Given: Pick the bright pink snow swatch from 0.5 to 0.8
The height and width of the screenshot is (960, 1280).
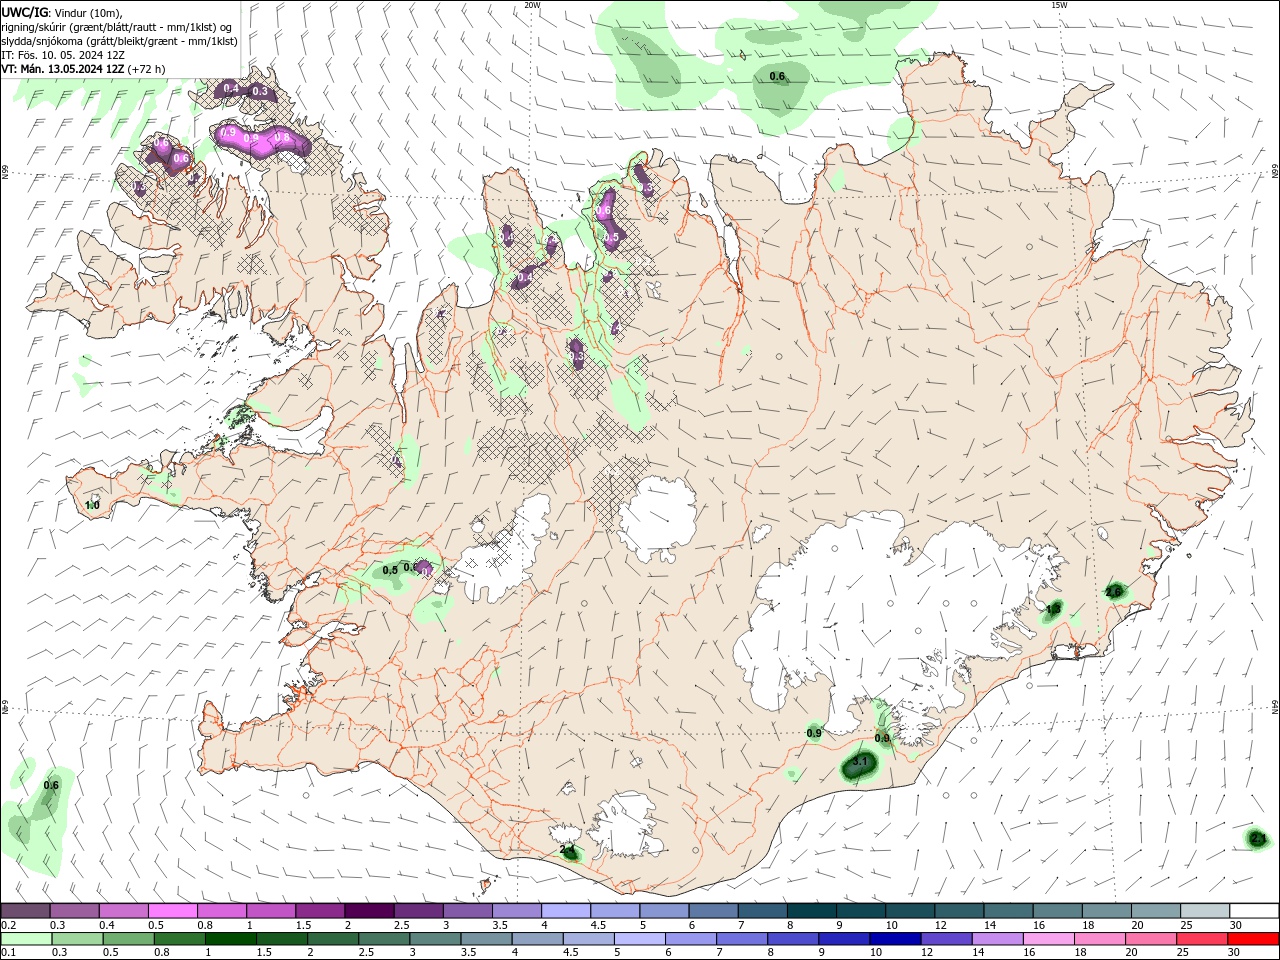Looking at the screenshot, I should [x=173, y=910].
